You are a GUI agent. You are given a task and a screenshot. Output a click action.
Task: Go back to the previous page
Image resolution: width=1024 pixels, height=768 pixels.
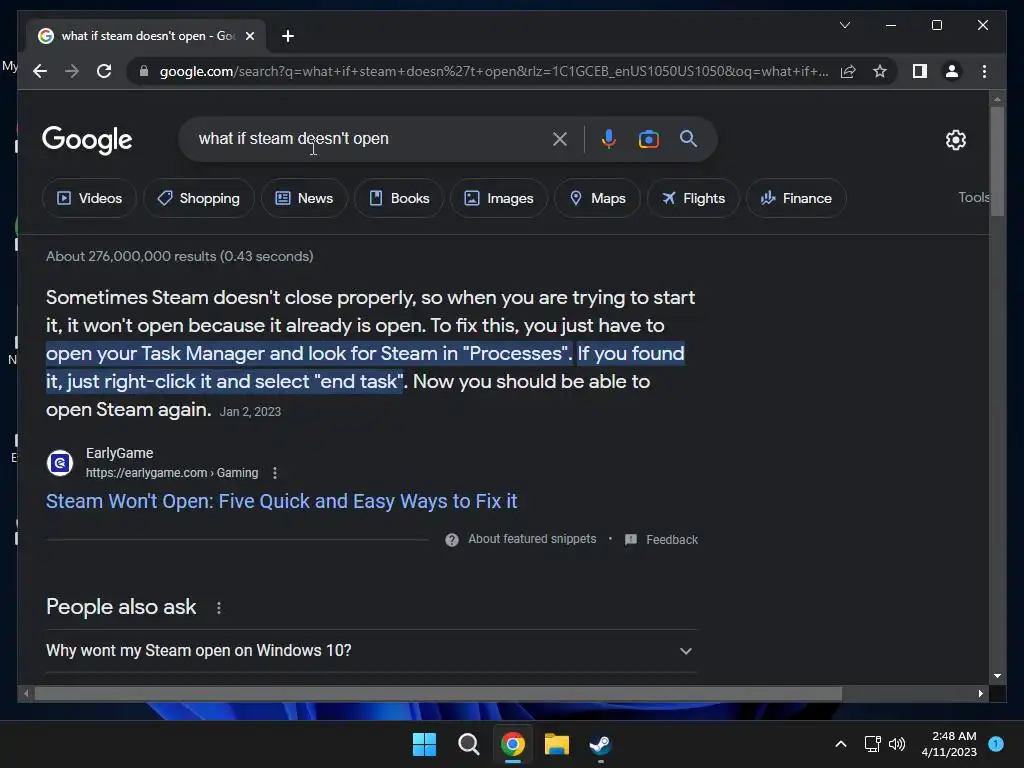tap(40, 71)
